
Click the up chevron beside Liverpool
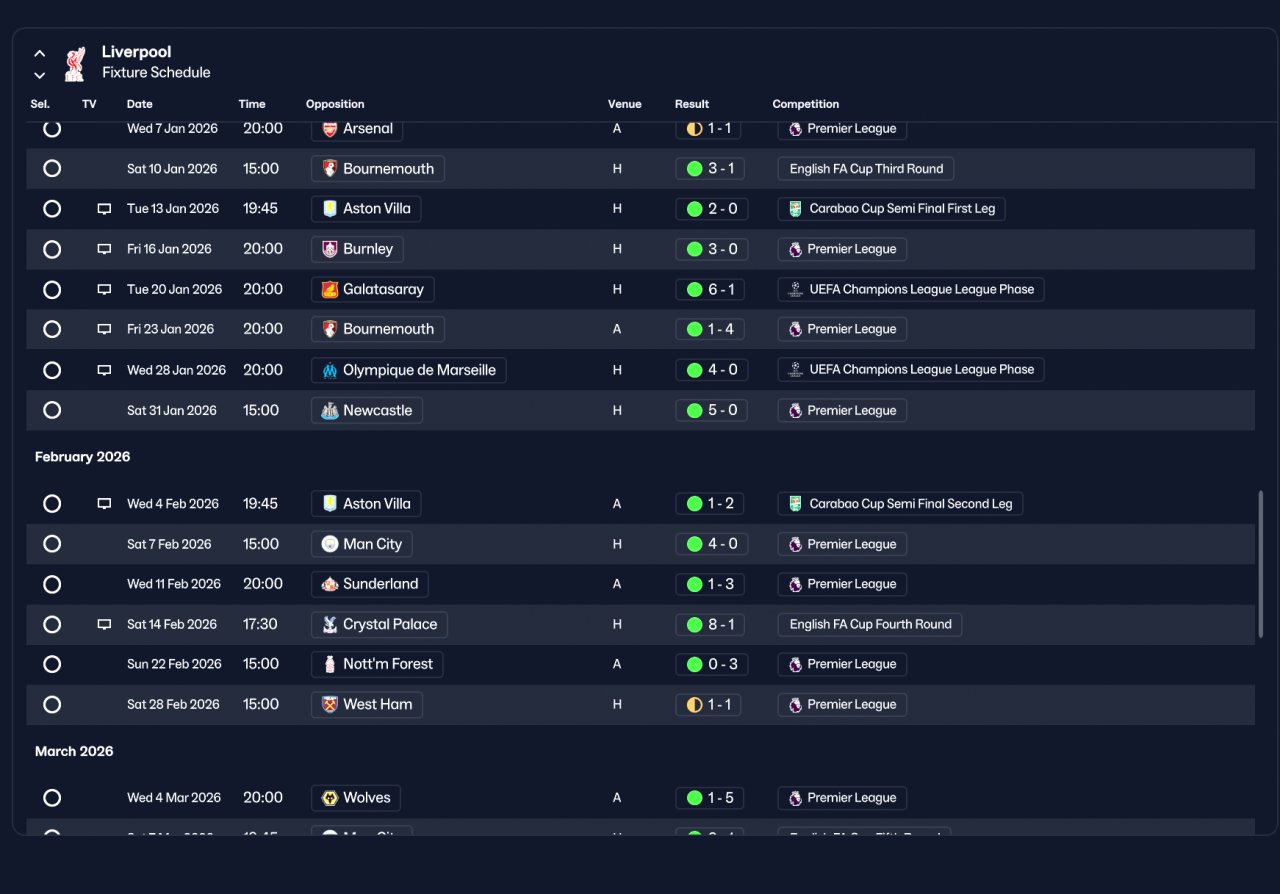[40, 53]
